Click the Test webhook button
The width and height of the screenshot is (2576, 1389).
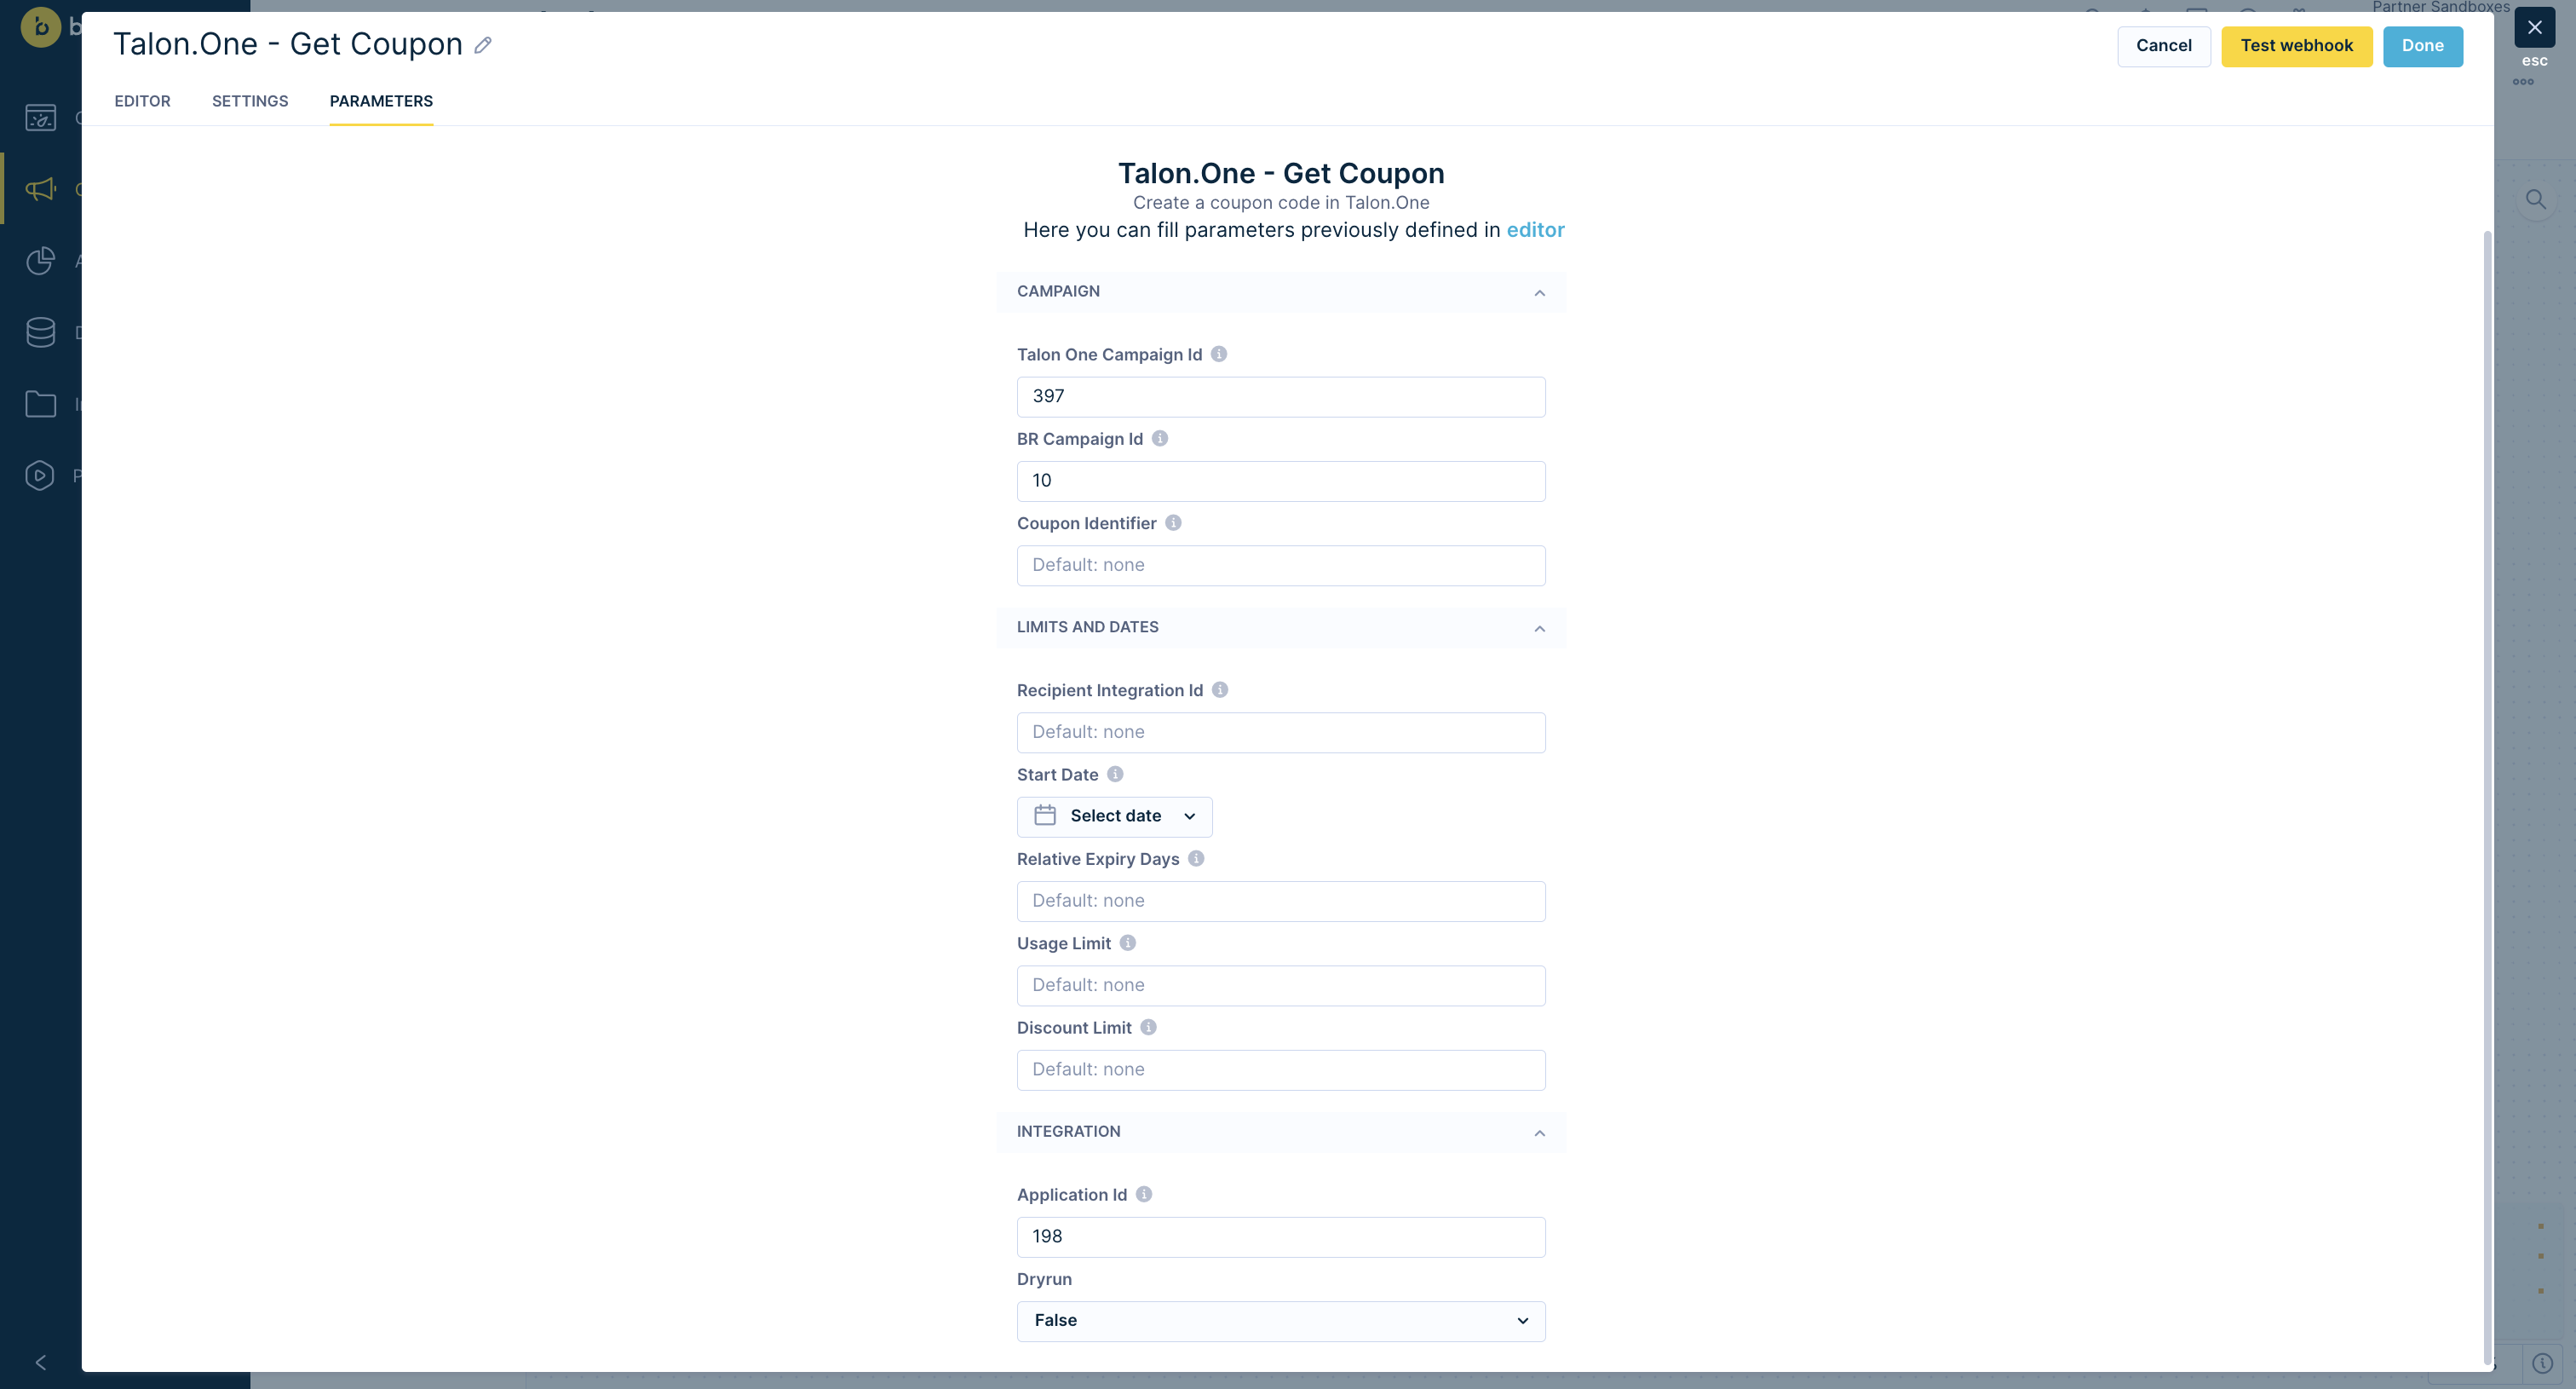(2297, 44)
